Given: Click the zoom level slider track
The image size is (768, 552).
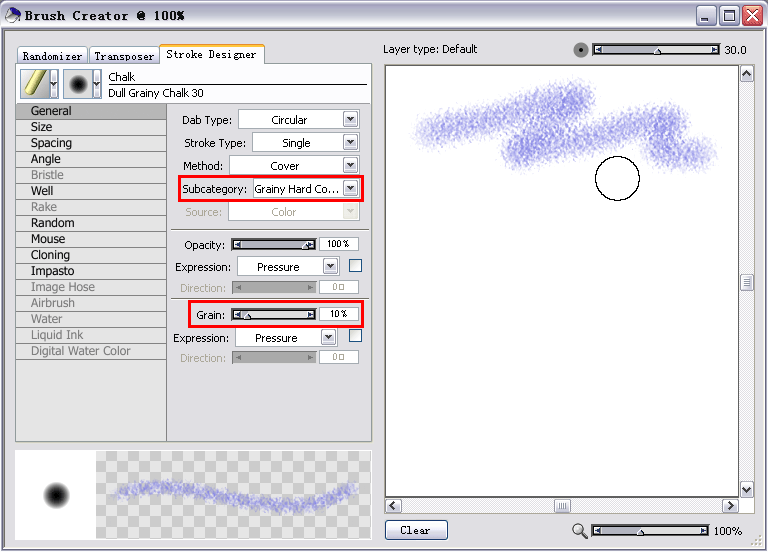Looking at the screenshot, I should [x=655, y=531].
